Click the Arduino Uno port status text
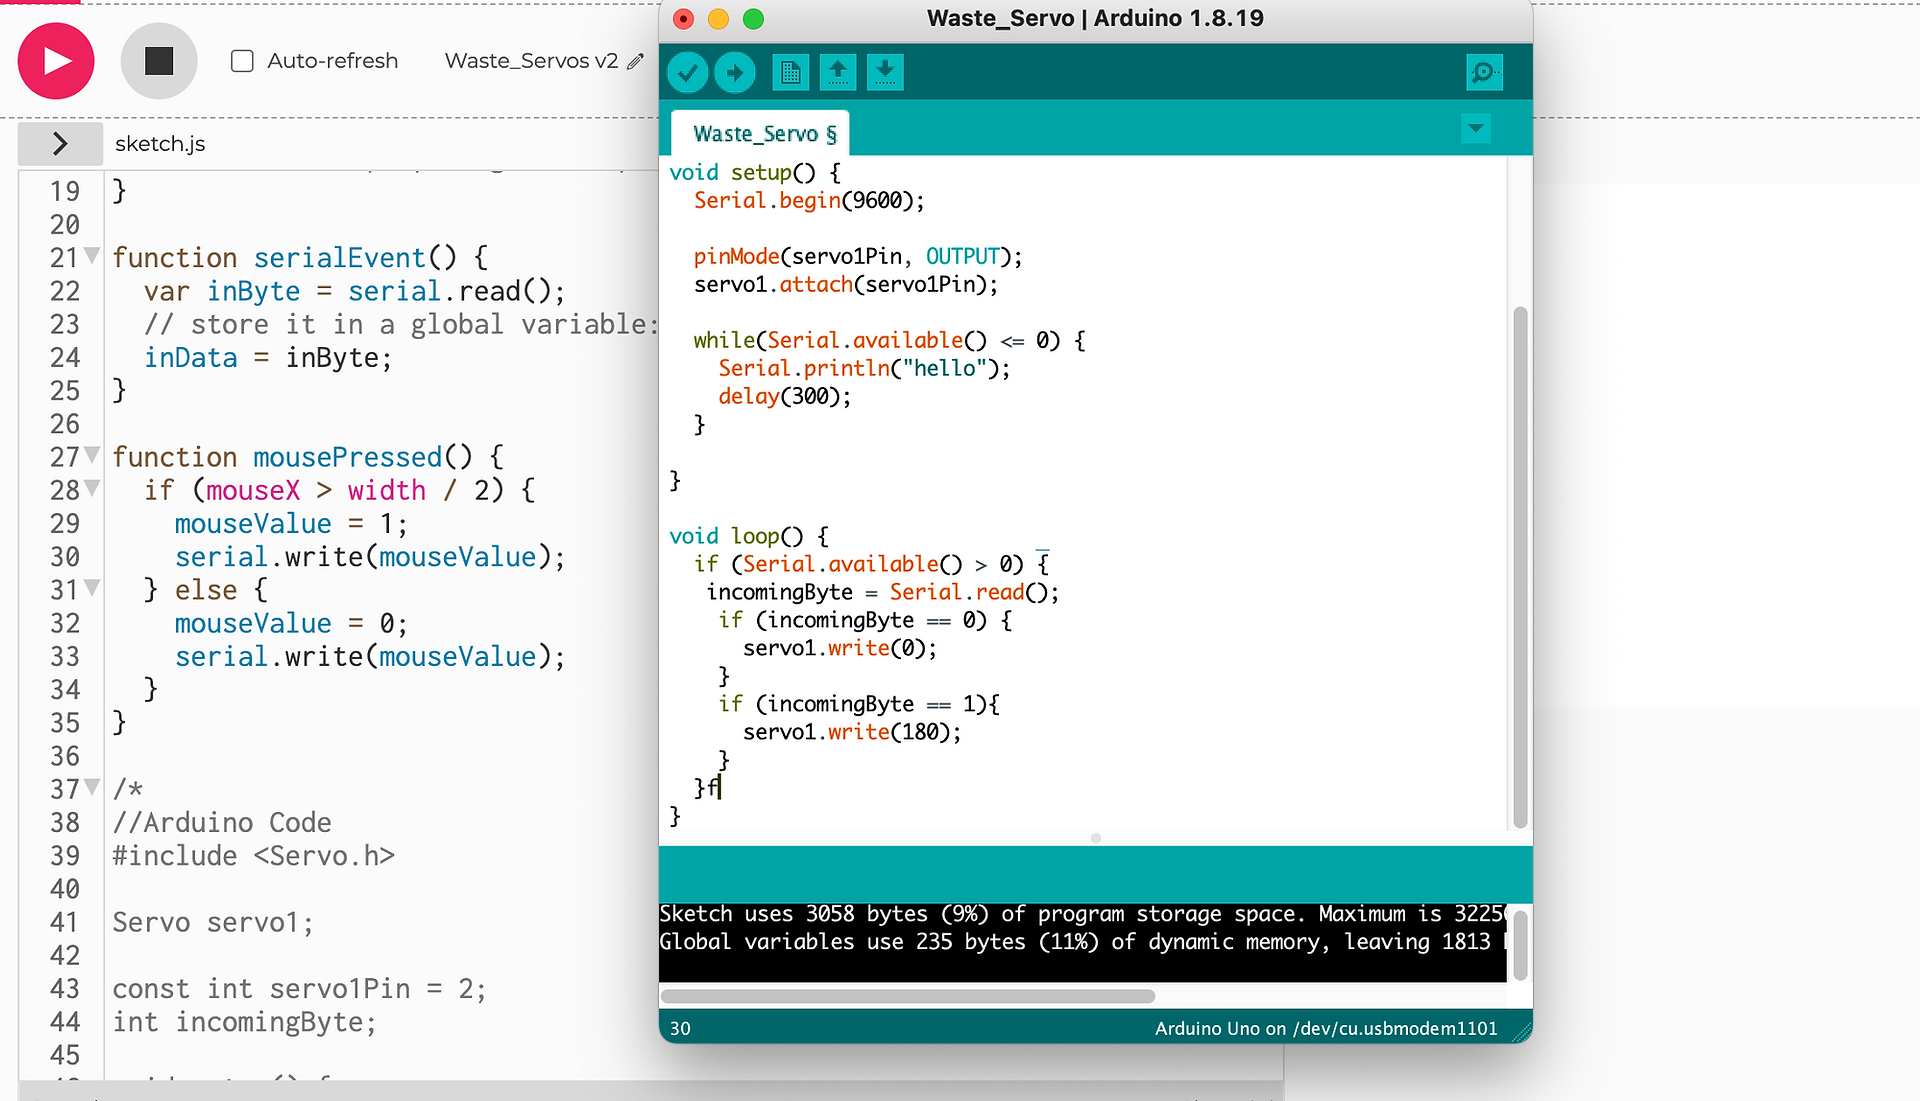Viewport: 1920px width, 1101px height. pyautogui.click(x=1326, y=1028)
